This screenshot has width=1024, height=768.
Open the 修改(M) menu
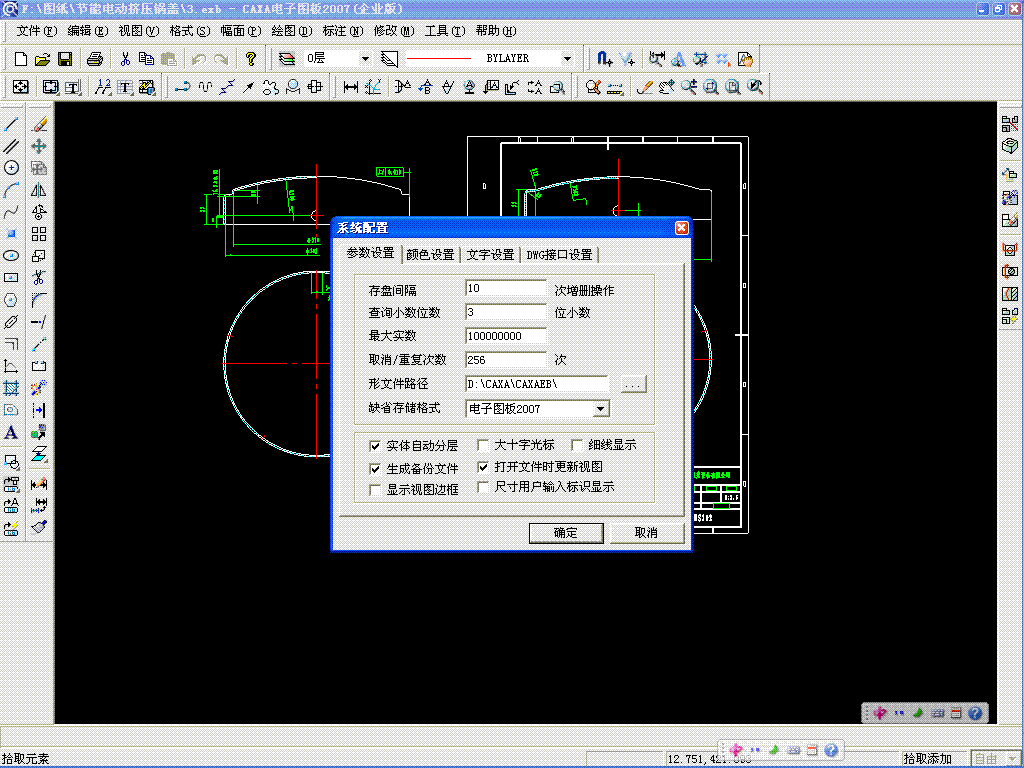click(x=394, y=31)
